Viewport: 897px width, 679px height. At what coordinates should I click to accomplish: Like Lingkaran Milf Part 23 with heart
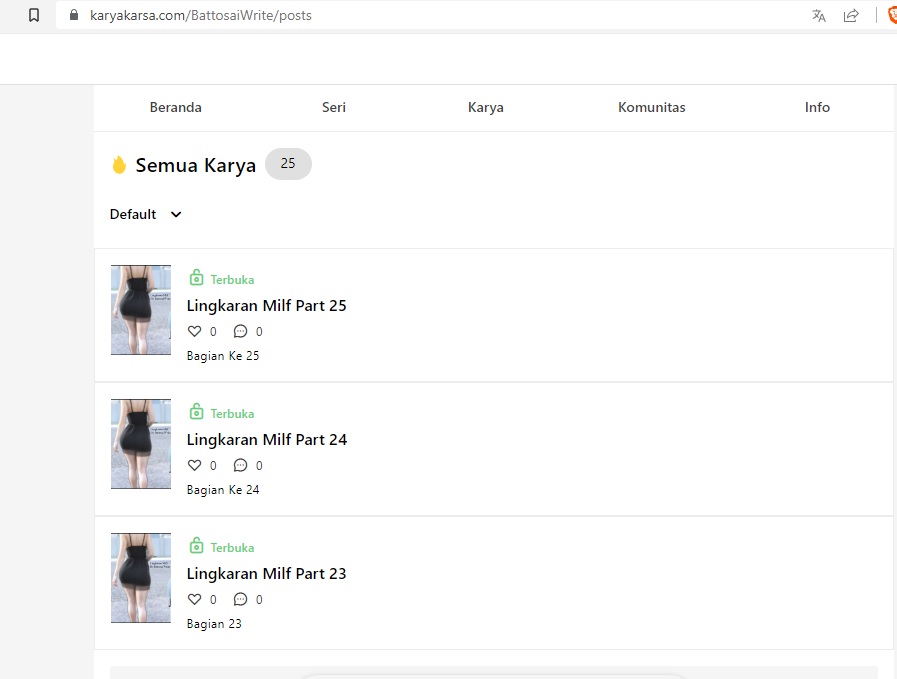(x=195, y=599)
